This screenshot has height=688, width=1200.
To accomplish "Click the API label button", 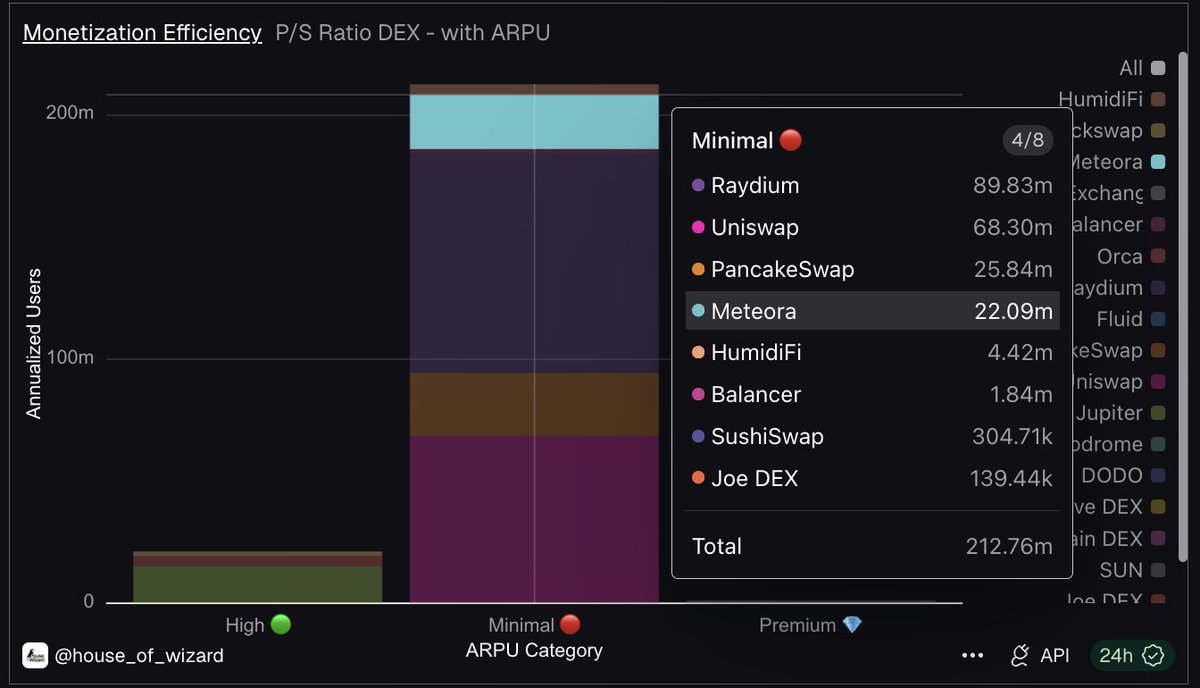I will click(x=1055, y=656).
